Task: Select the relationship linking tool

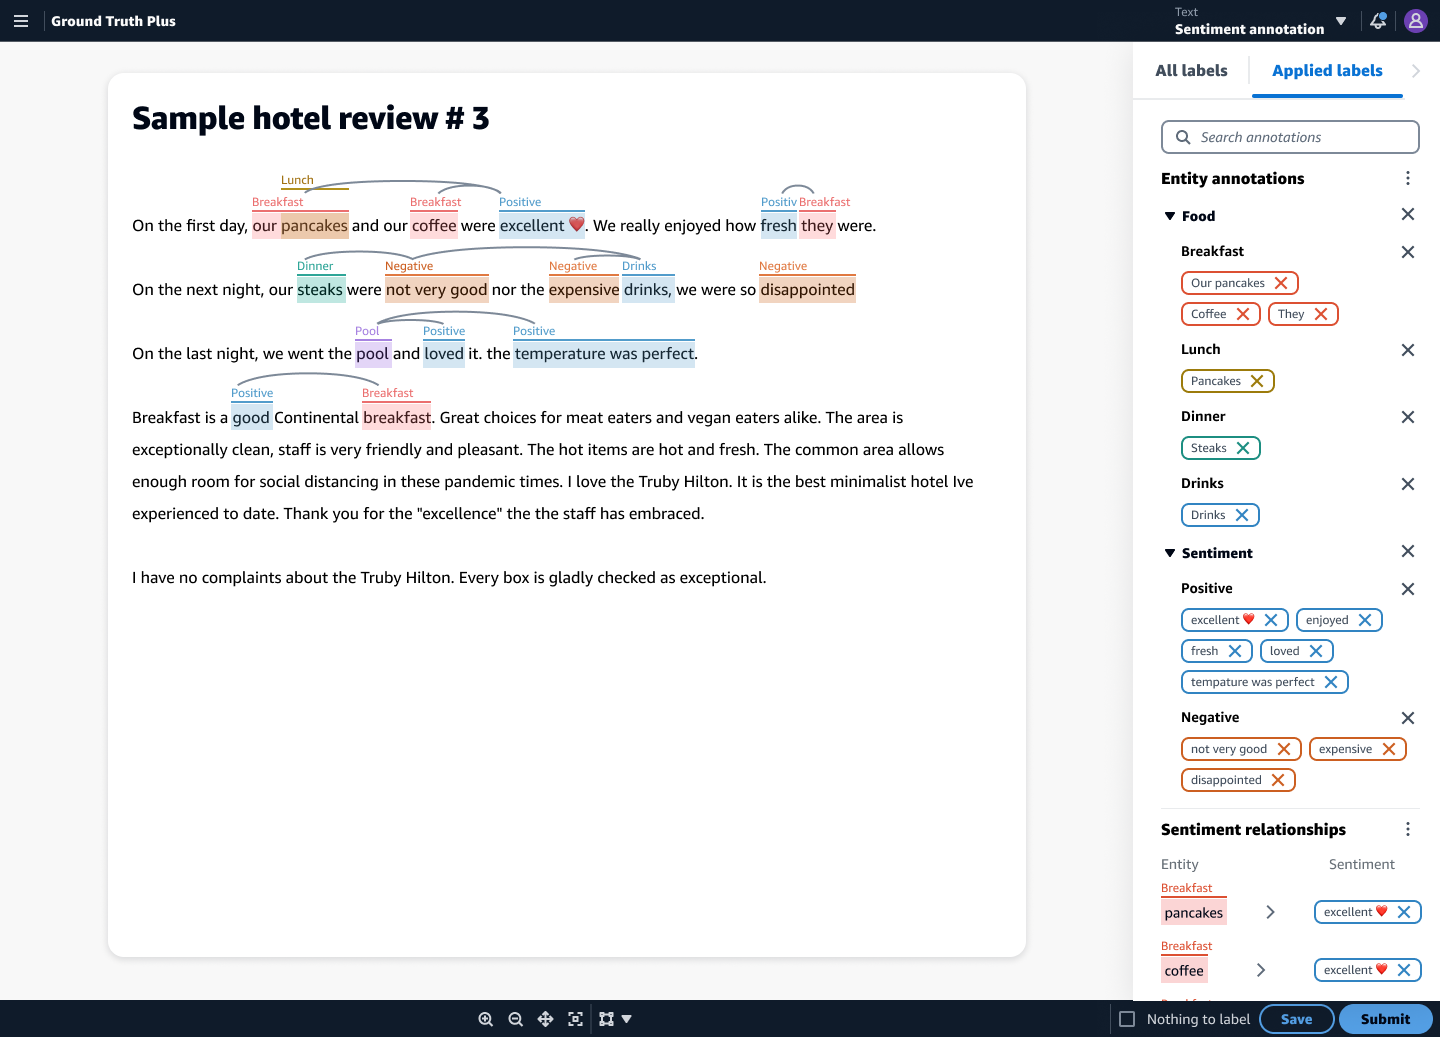Action: pos(606,1019)
